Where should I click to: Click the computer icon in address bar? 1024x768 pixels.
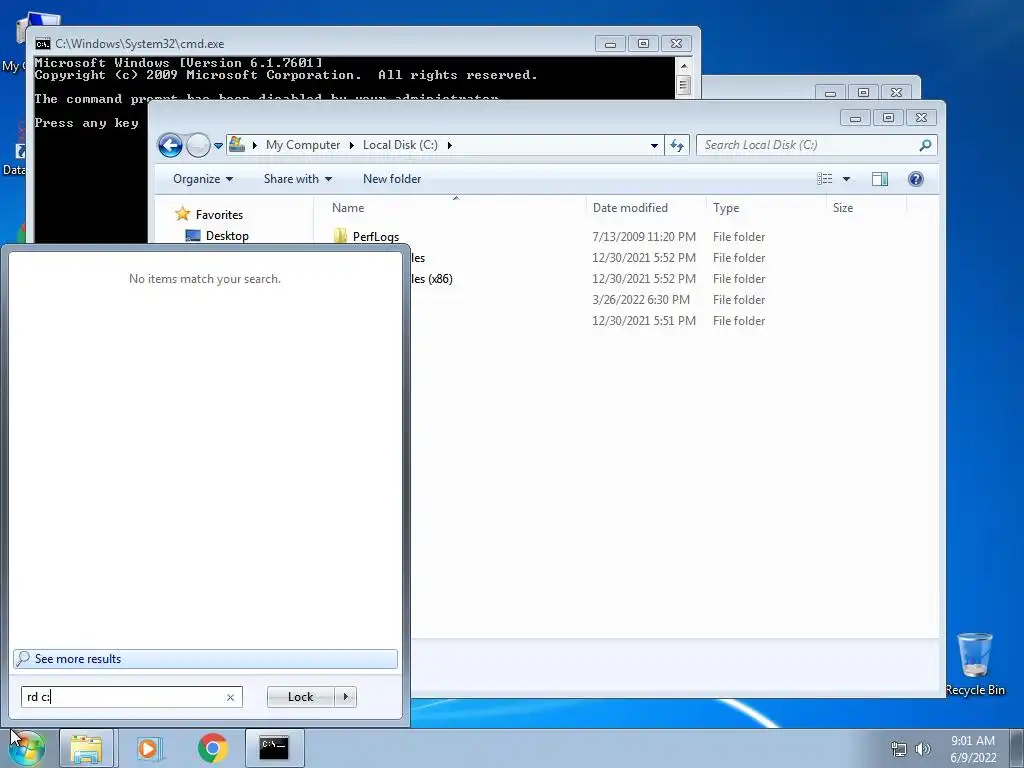point(237,144)
